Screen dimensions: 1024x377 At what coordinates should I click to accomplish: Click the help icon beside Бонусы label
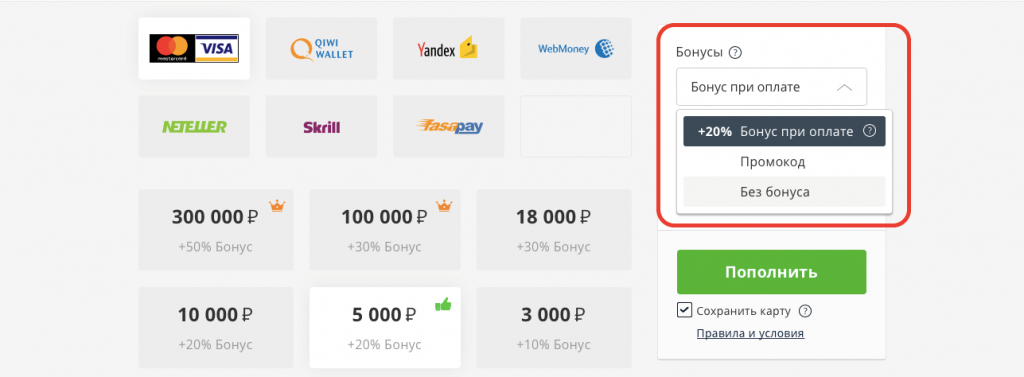[735, 53]
